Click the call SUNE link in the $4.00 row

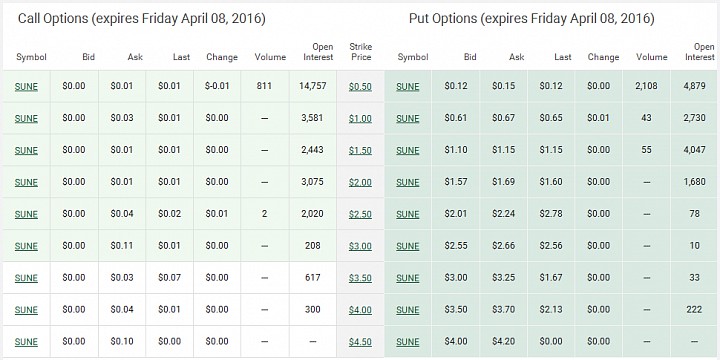[x=26, y=310]
